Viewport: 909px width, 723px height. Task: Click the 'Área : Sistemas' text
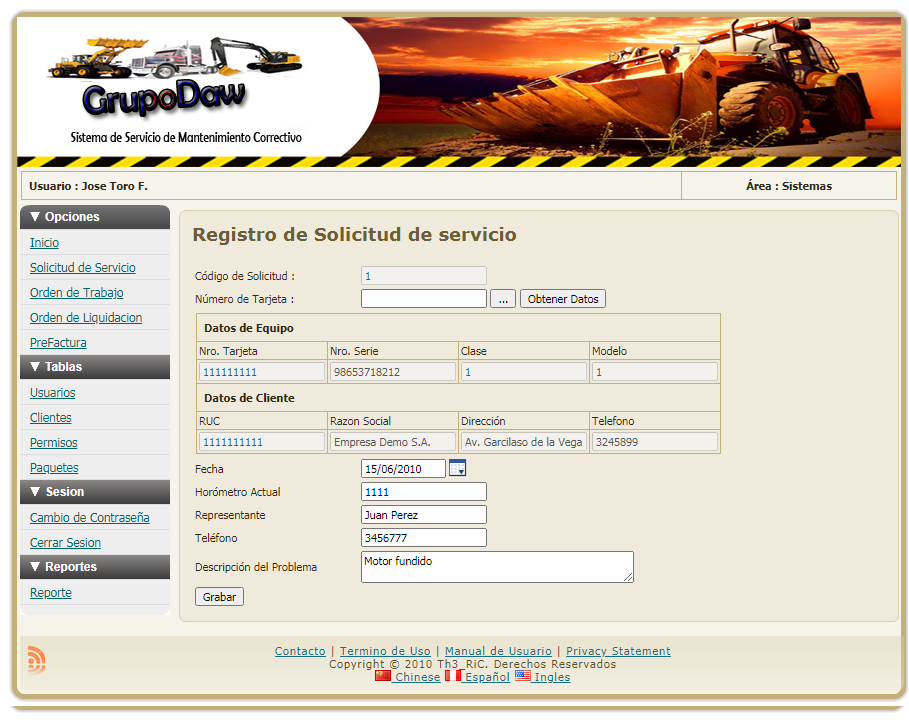pyautogui.click(x=789, y=186)
